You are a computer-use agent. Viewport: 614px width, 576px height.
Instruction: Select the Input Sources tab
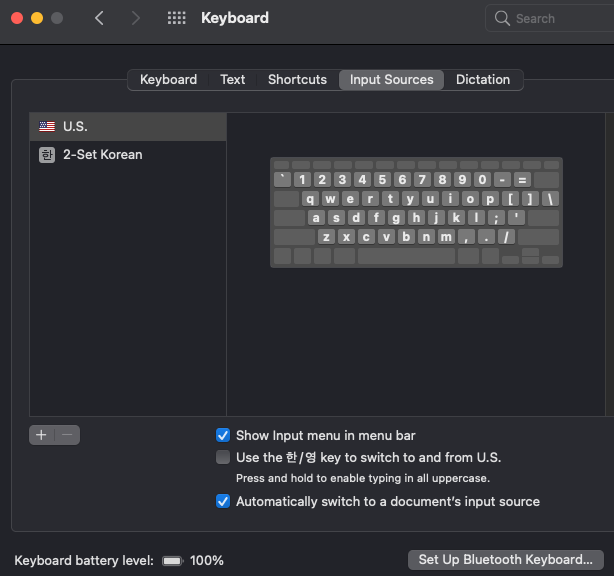(391, 80)
